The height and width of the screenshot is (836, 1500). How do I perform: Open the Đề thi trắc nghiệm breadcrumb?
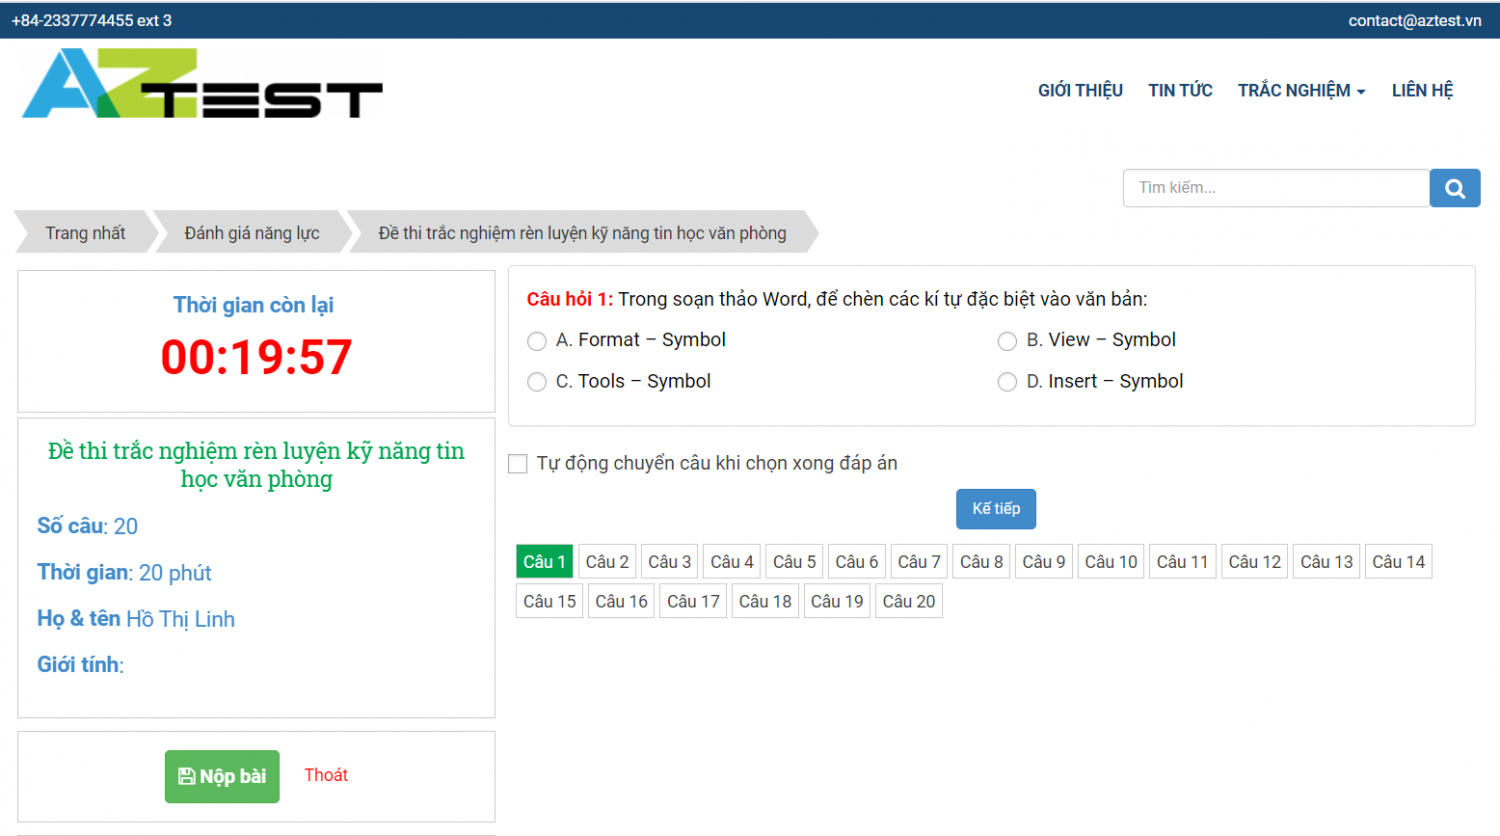[582, 233]
